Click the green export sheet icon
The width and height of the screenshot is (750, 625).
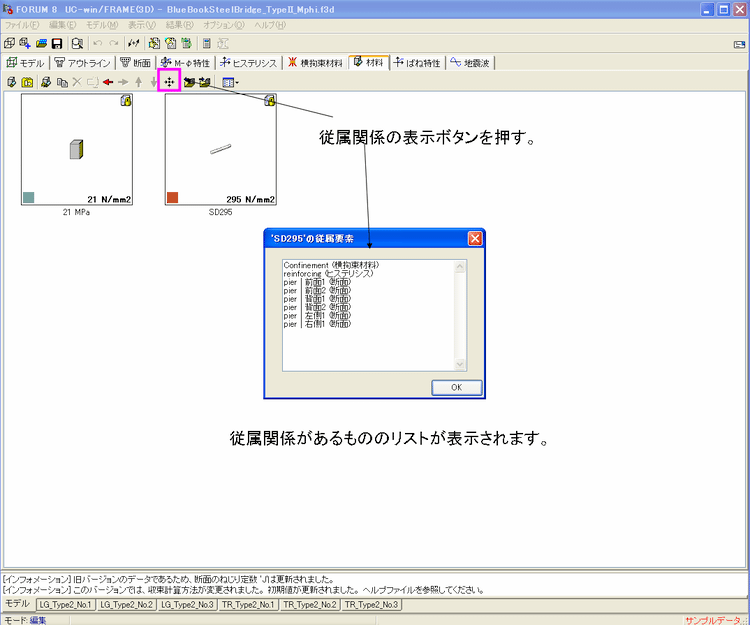tap(186, 44)
